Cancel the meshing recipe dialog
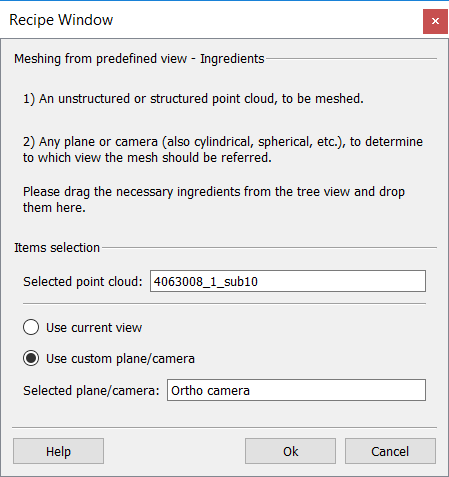449x477 pixels. tap(390, 451)
